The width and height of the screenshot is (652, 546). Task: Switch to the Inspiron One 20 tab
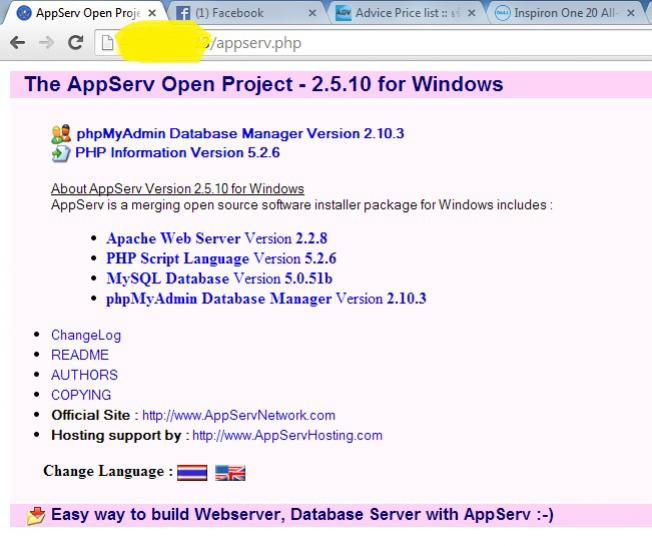(566, 13)
